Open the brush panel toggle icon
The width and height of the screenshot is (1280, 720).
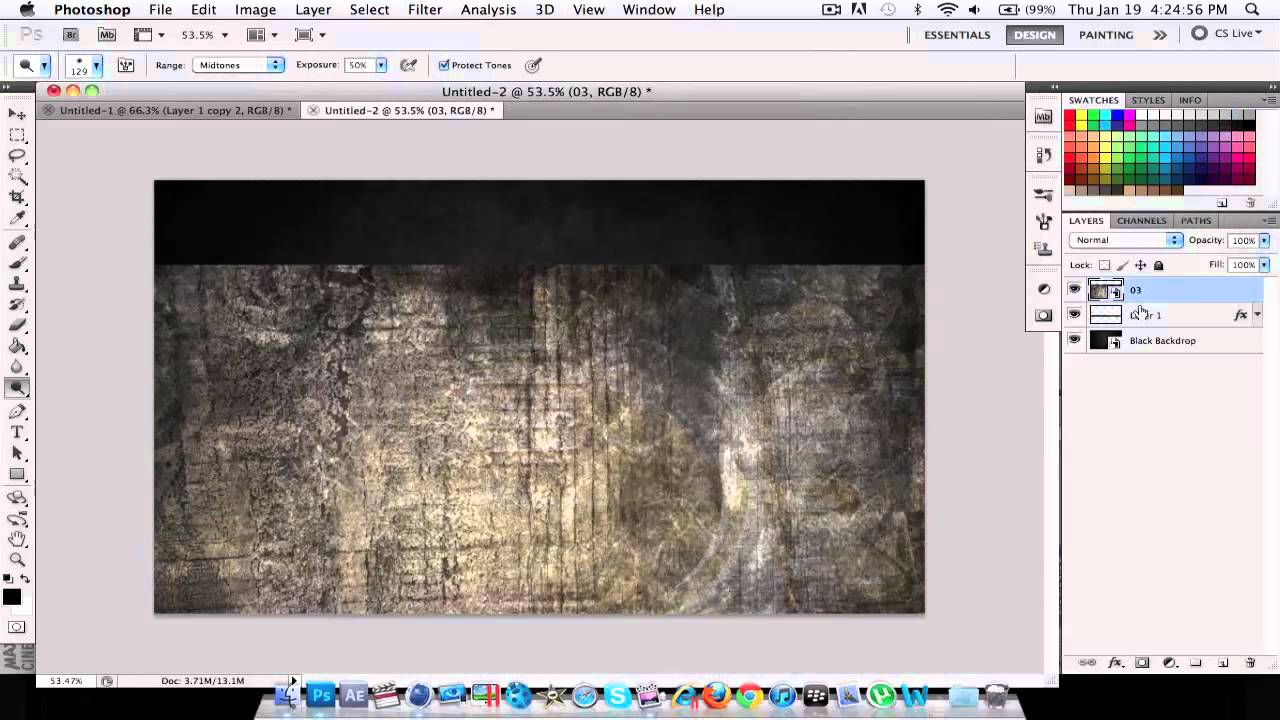click(126, 65)
